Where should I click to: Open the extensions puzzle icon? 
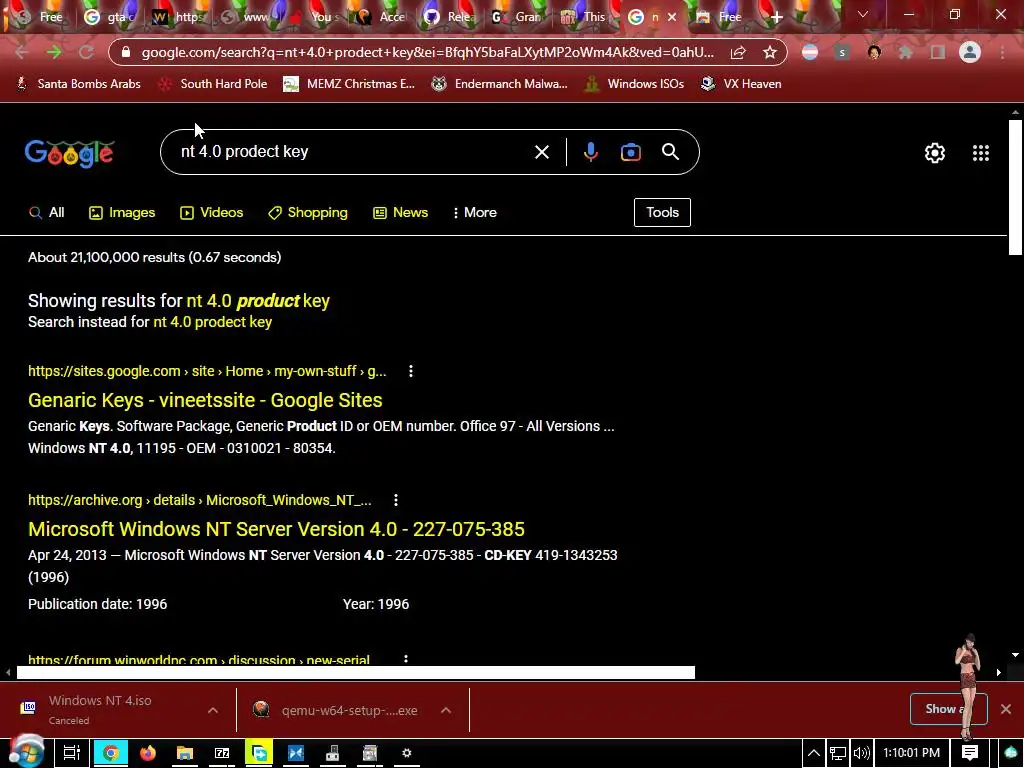[x=905, y=52]
